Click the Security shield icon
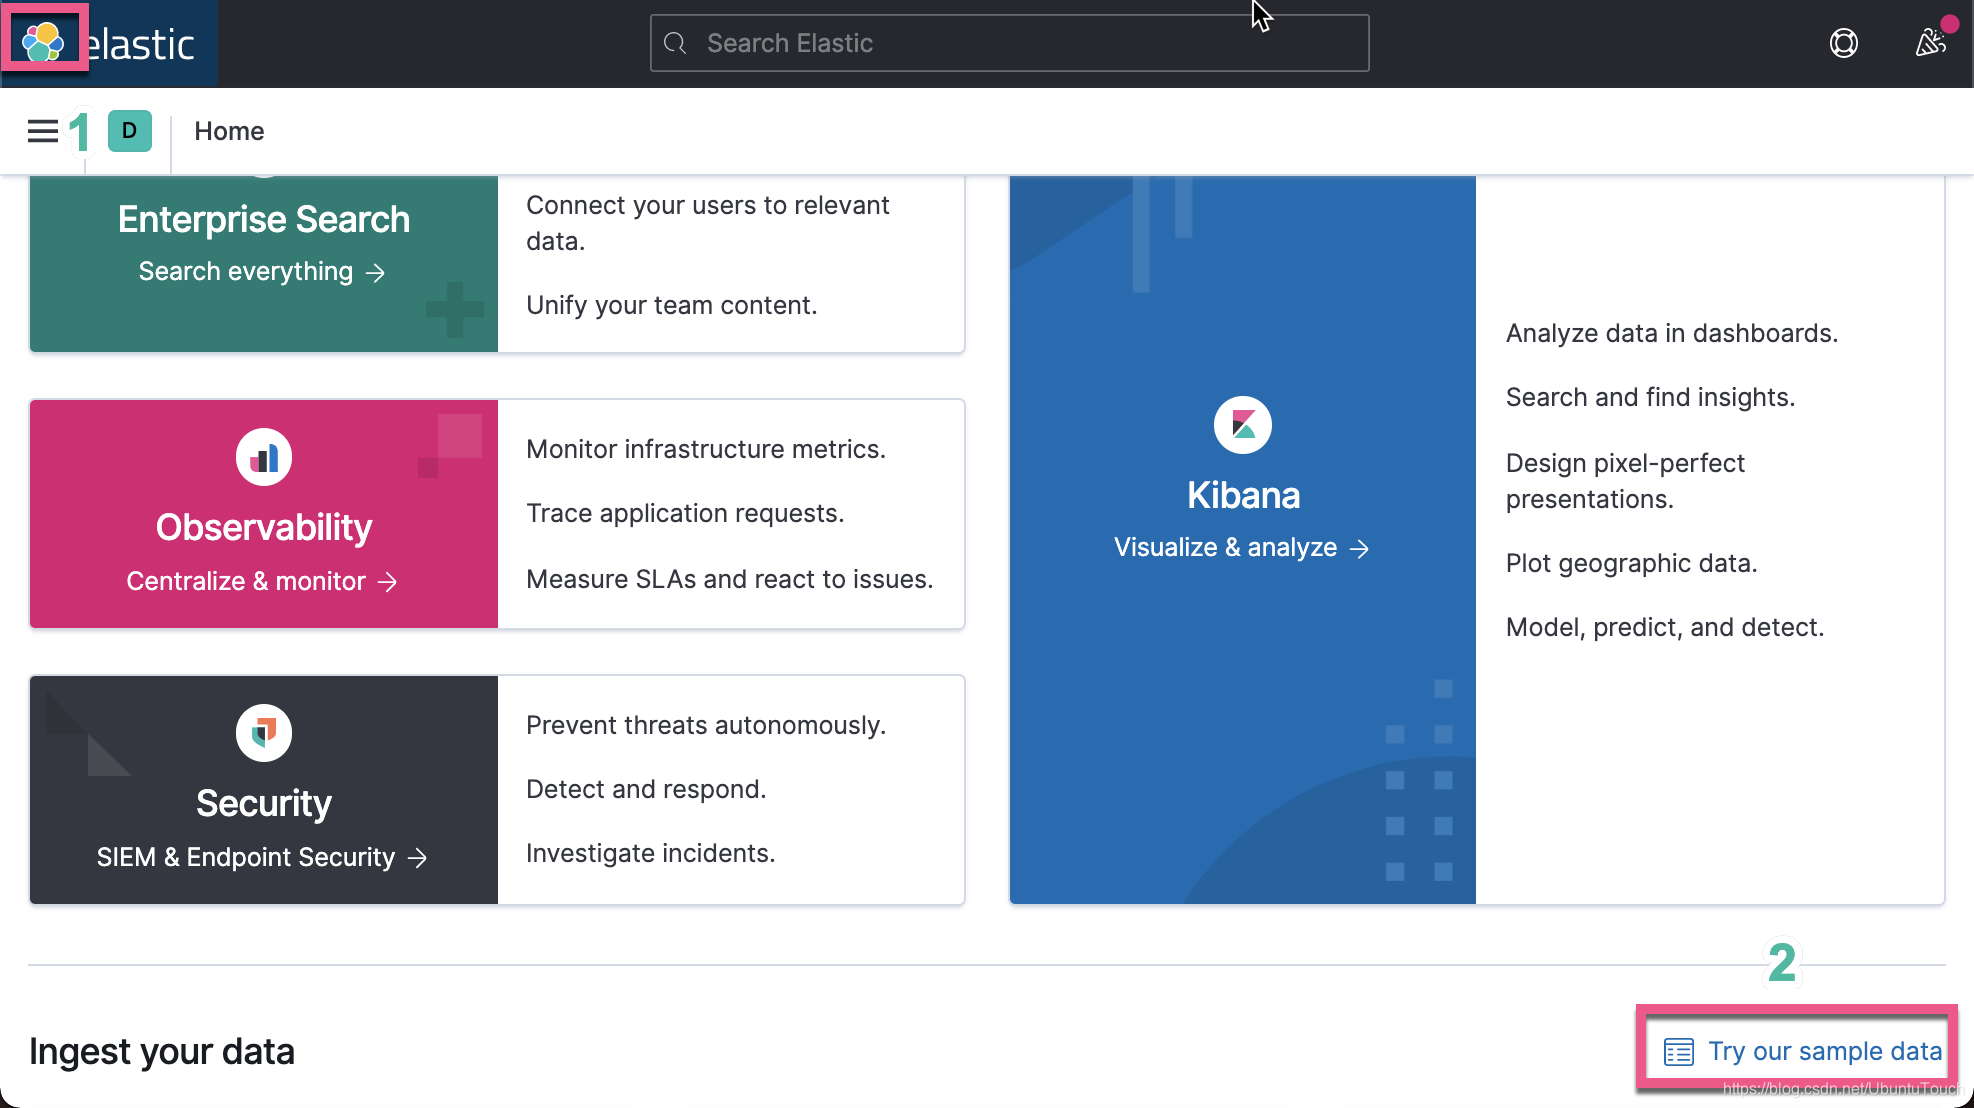1974x1108 pixels. coord(263,732)
